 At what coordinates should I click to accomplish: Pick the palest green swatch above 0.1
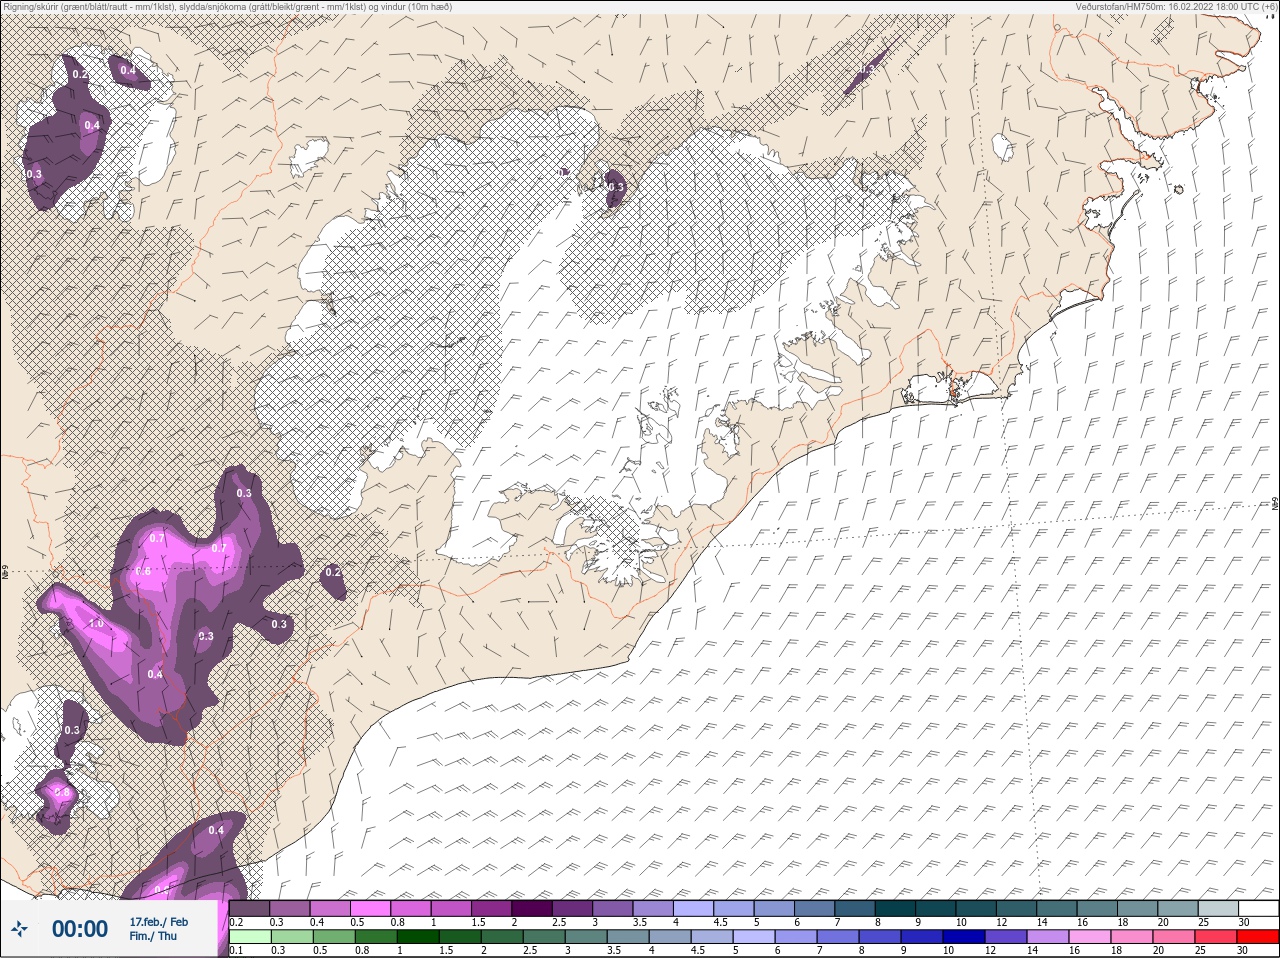click(x=250, y=936)
